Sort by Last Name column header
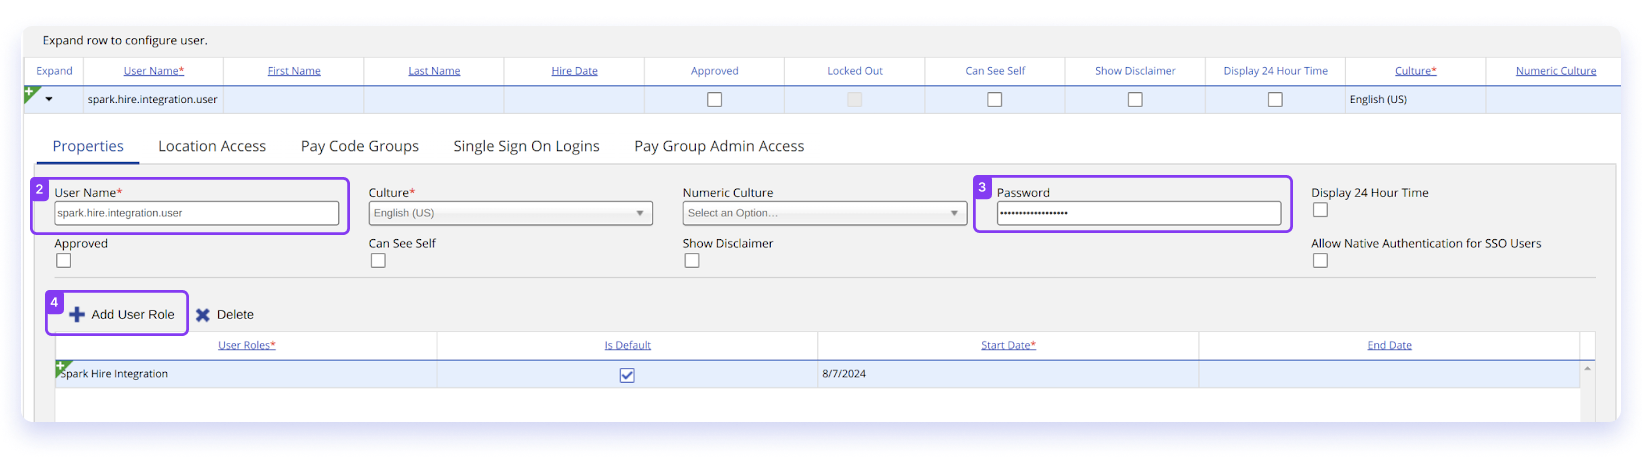Screen dimensions: 1642x457 pos(434,71)
